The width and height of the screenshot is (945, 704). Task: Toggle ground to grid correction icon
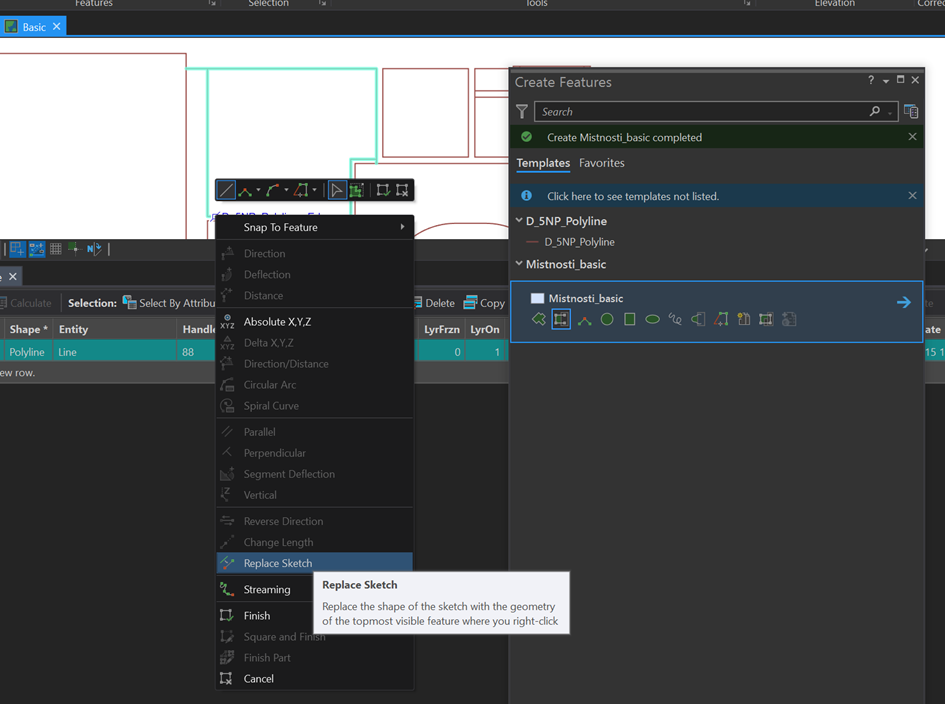(x=94, y=248)
